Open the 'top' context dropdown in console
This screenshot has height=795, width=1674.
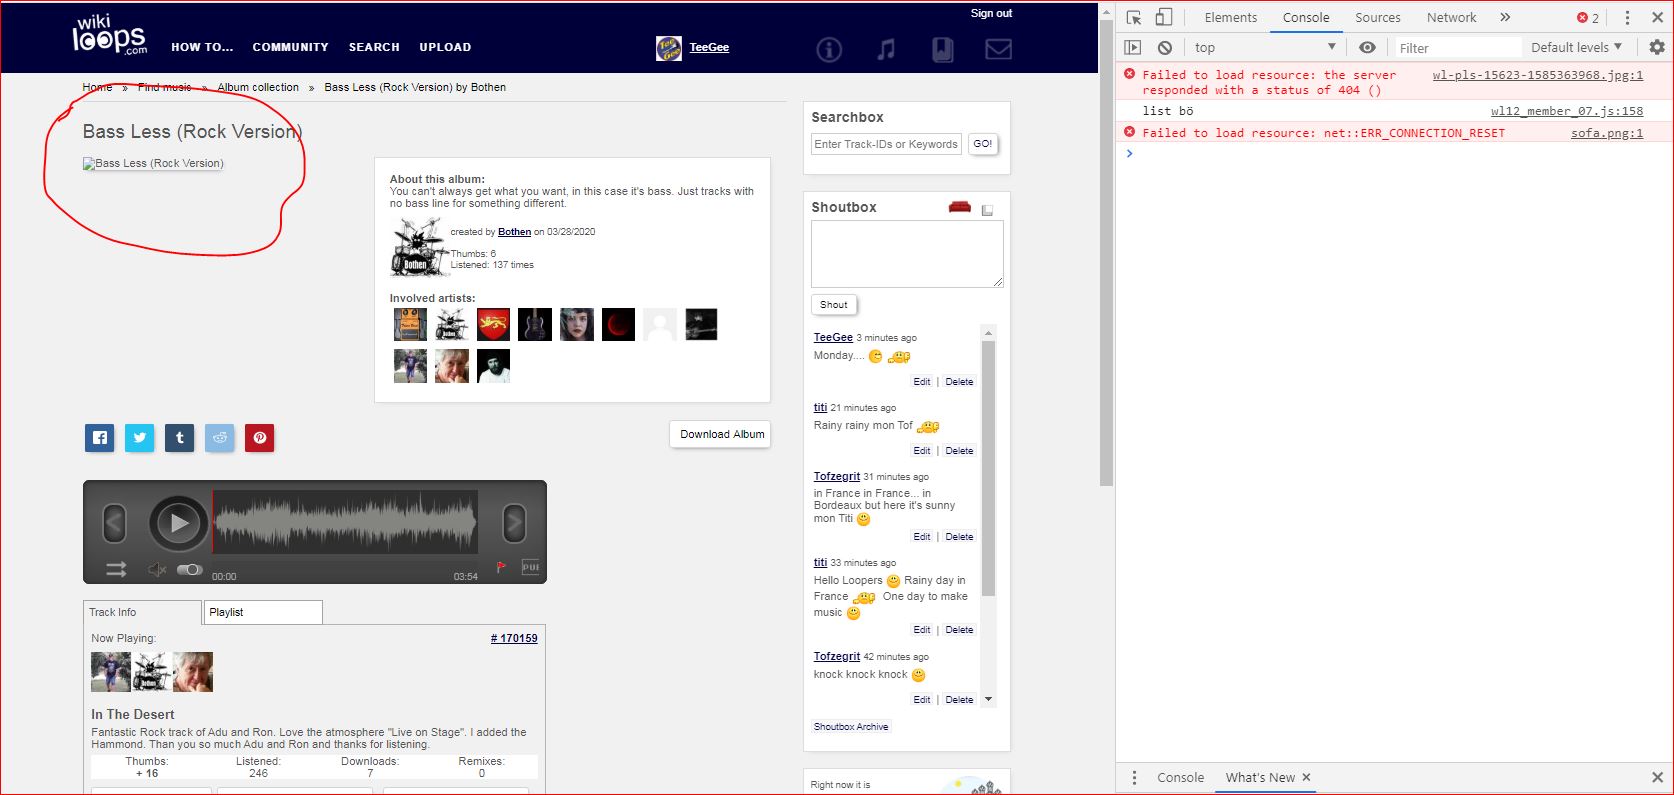pyautogui.click(x=1265, y=47)
